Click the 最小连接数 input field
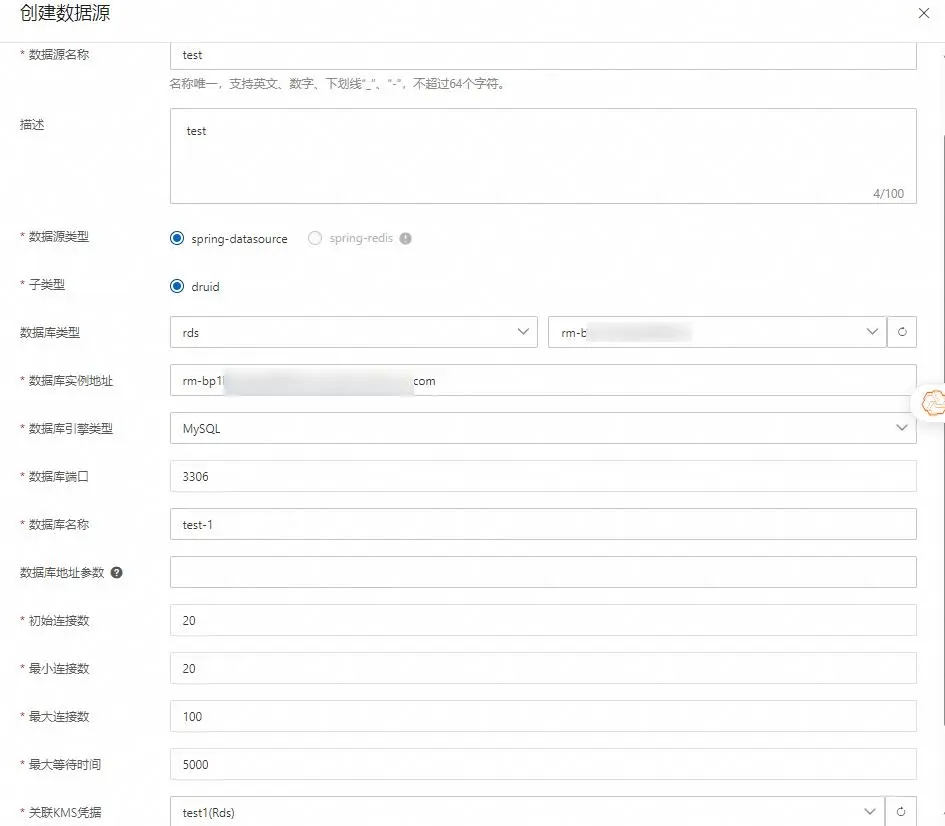945x826 pixels. click(543, 668)
